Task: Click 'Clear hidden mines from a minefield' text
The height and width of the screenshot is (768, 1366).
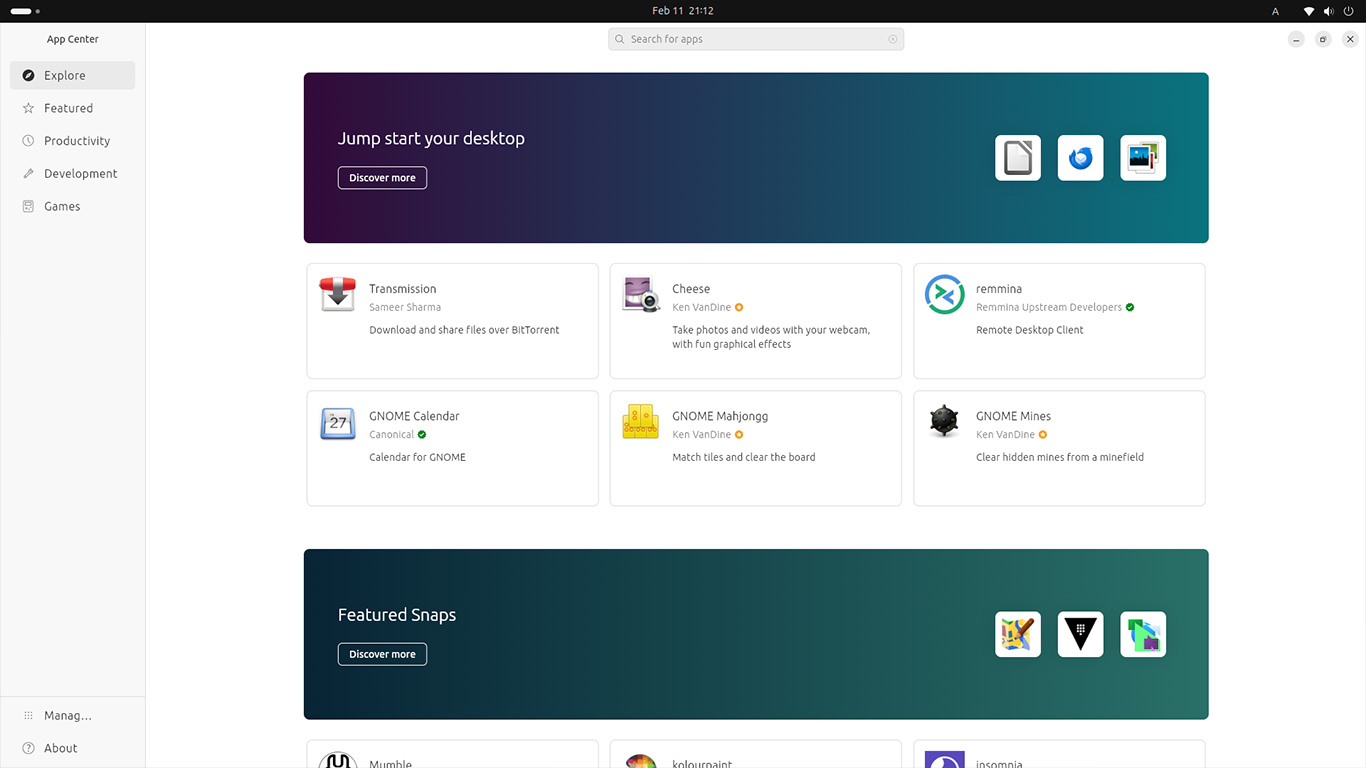Action: click(x=1060, y=457)
